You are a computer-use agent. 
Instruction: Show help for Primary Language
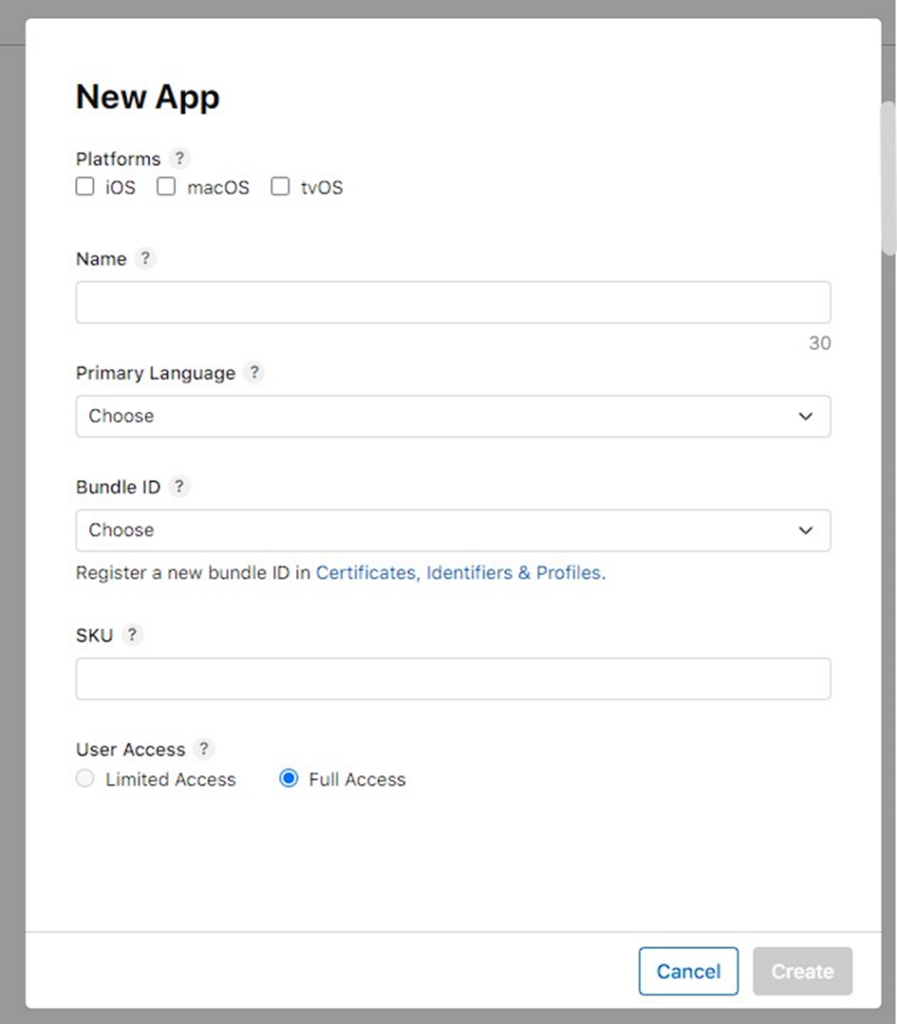(x=254, y=372)
